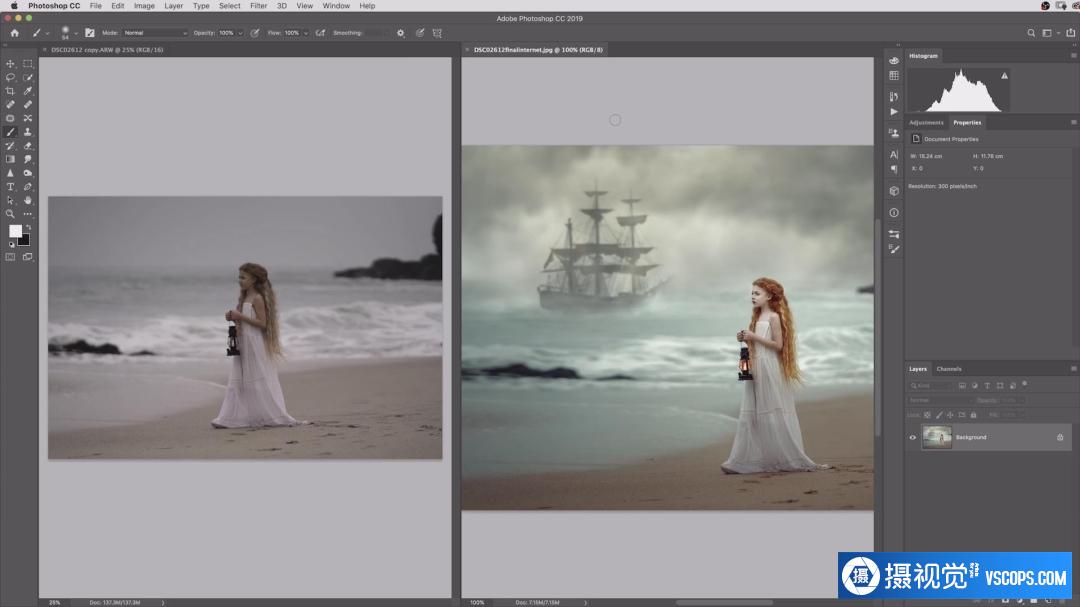Click the search magnifier in options bar
1080x607 pixels.
[x=1031, y=33]
